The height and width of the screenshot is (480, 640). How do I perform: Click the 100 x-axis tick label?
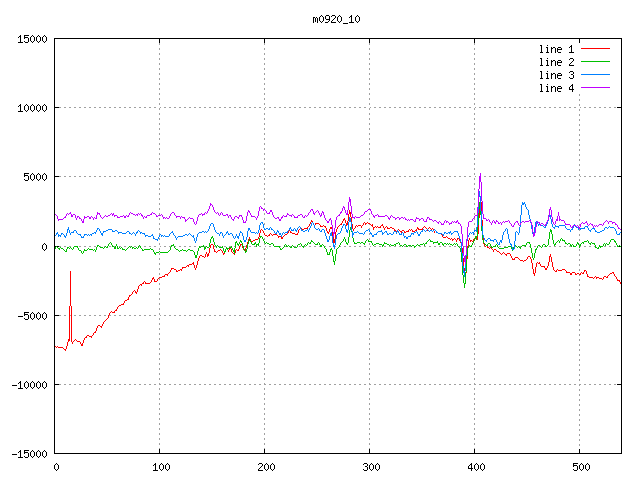coord(160,467)
